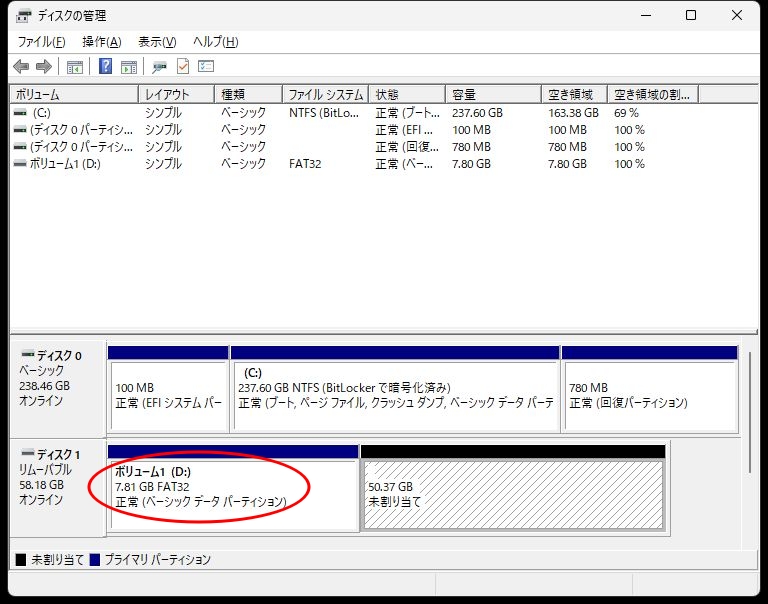Open the 表示(V) menu
The height and width of the screenshot is (604, 768).
[157, 42]
